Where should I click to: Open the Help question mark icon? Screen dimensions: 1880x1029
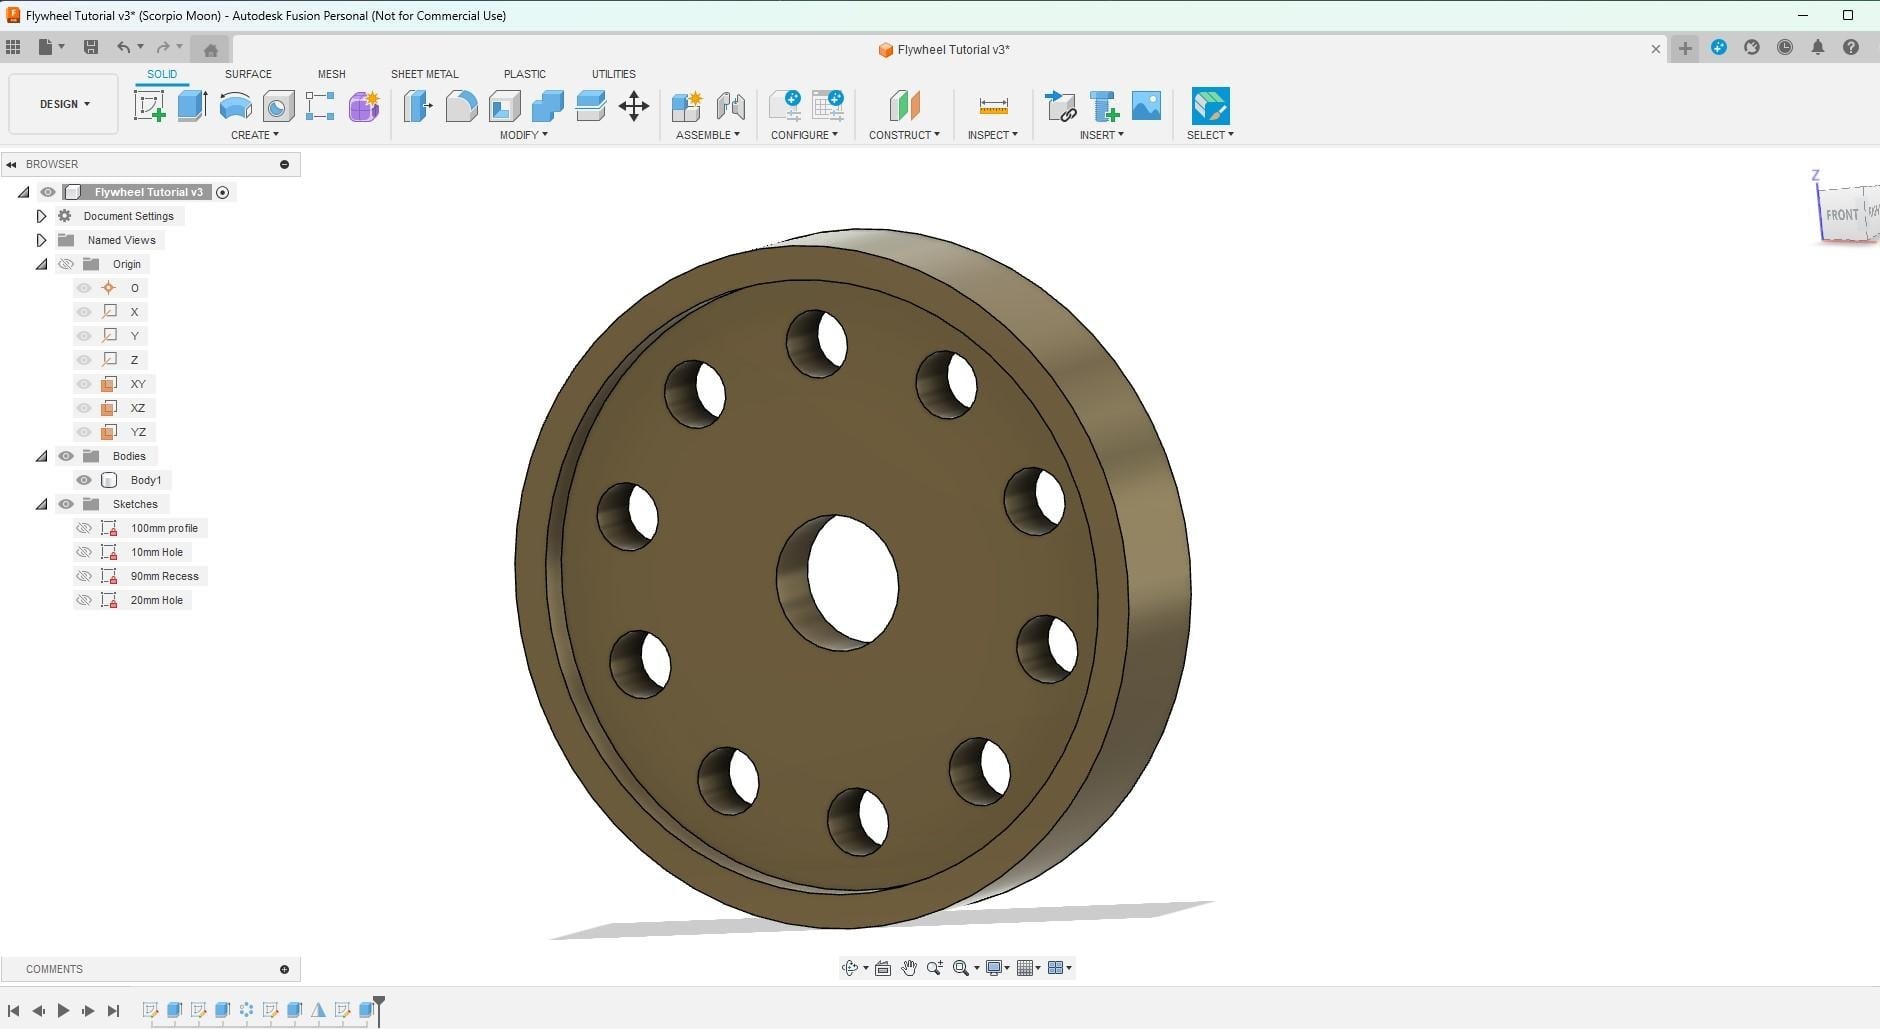click(1851, 47)
